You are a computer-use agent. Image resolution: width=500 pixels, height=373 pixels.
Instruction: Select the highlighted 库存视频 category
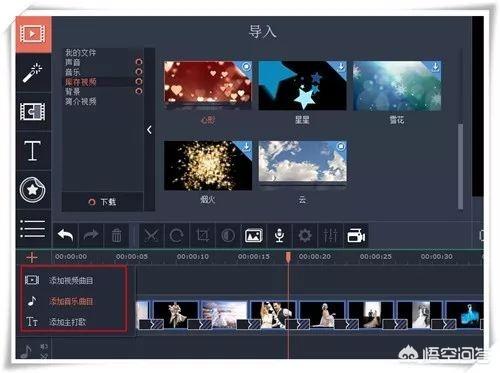click(80, 82)
